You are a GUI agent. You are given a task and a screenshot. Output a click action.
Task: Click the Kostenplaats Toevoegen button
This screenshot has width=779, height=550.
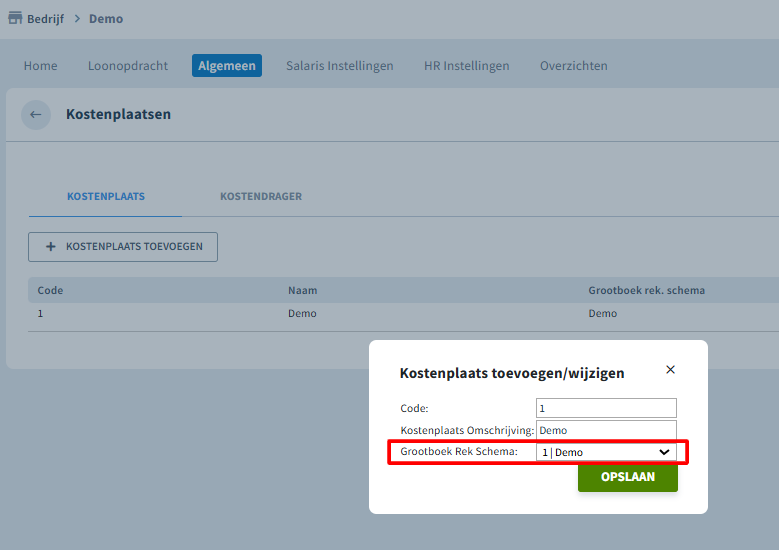[x=123, y=247]
